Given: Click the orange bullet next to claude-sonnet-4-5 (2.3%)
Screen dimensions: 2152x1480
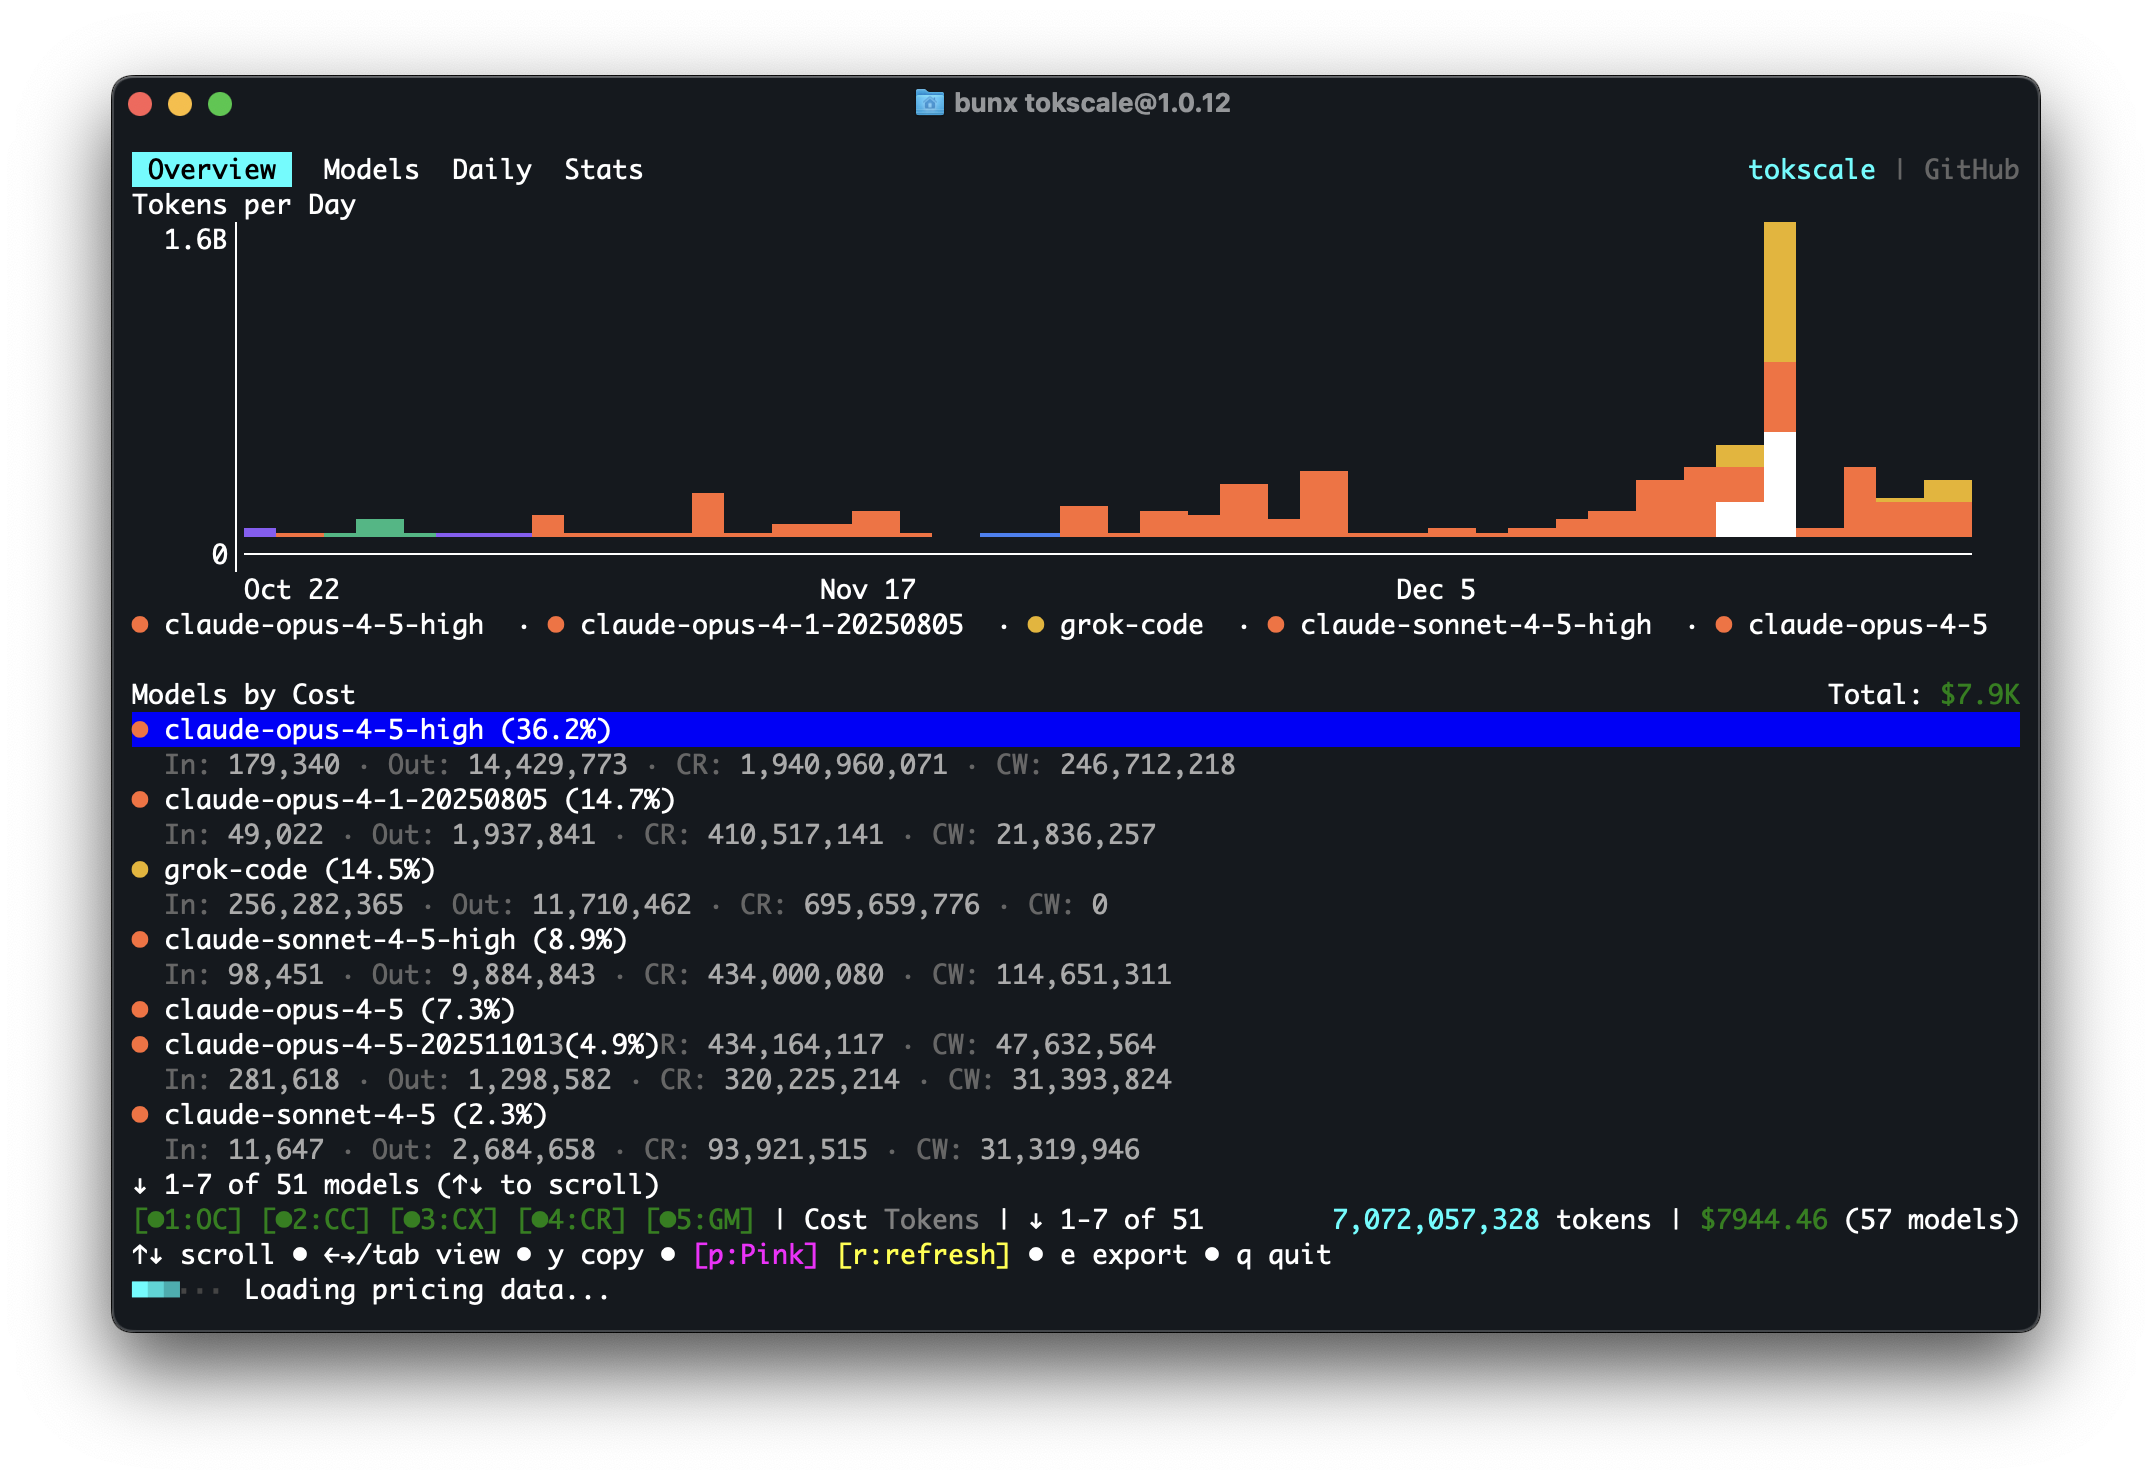Looking at the screenshot, I should [141, 1115].
